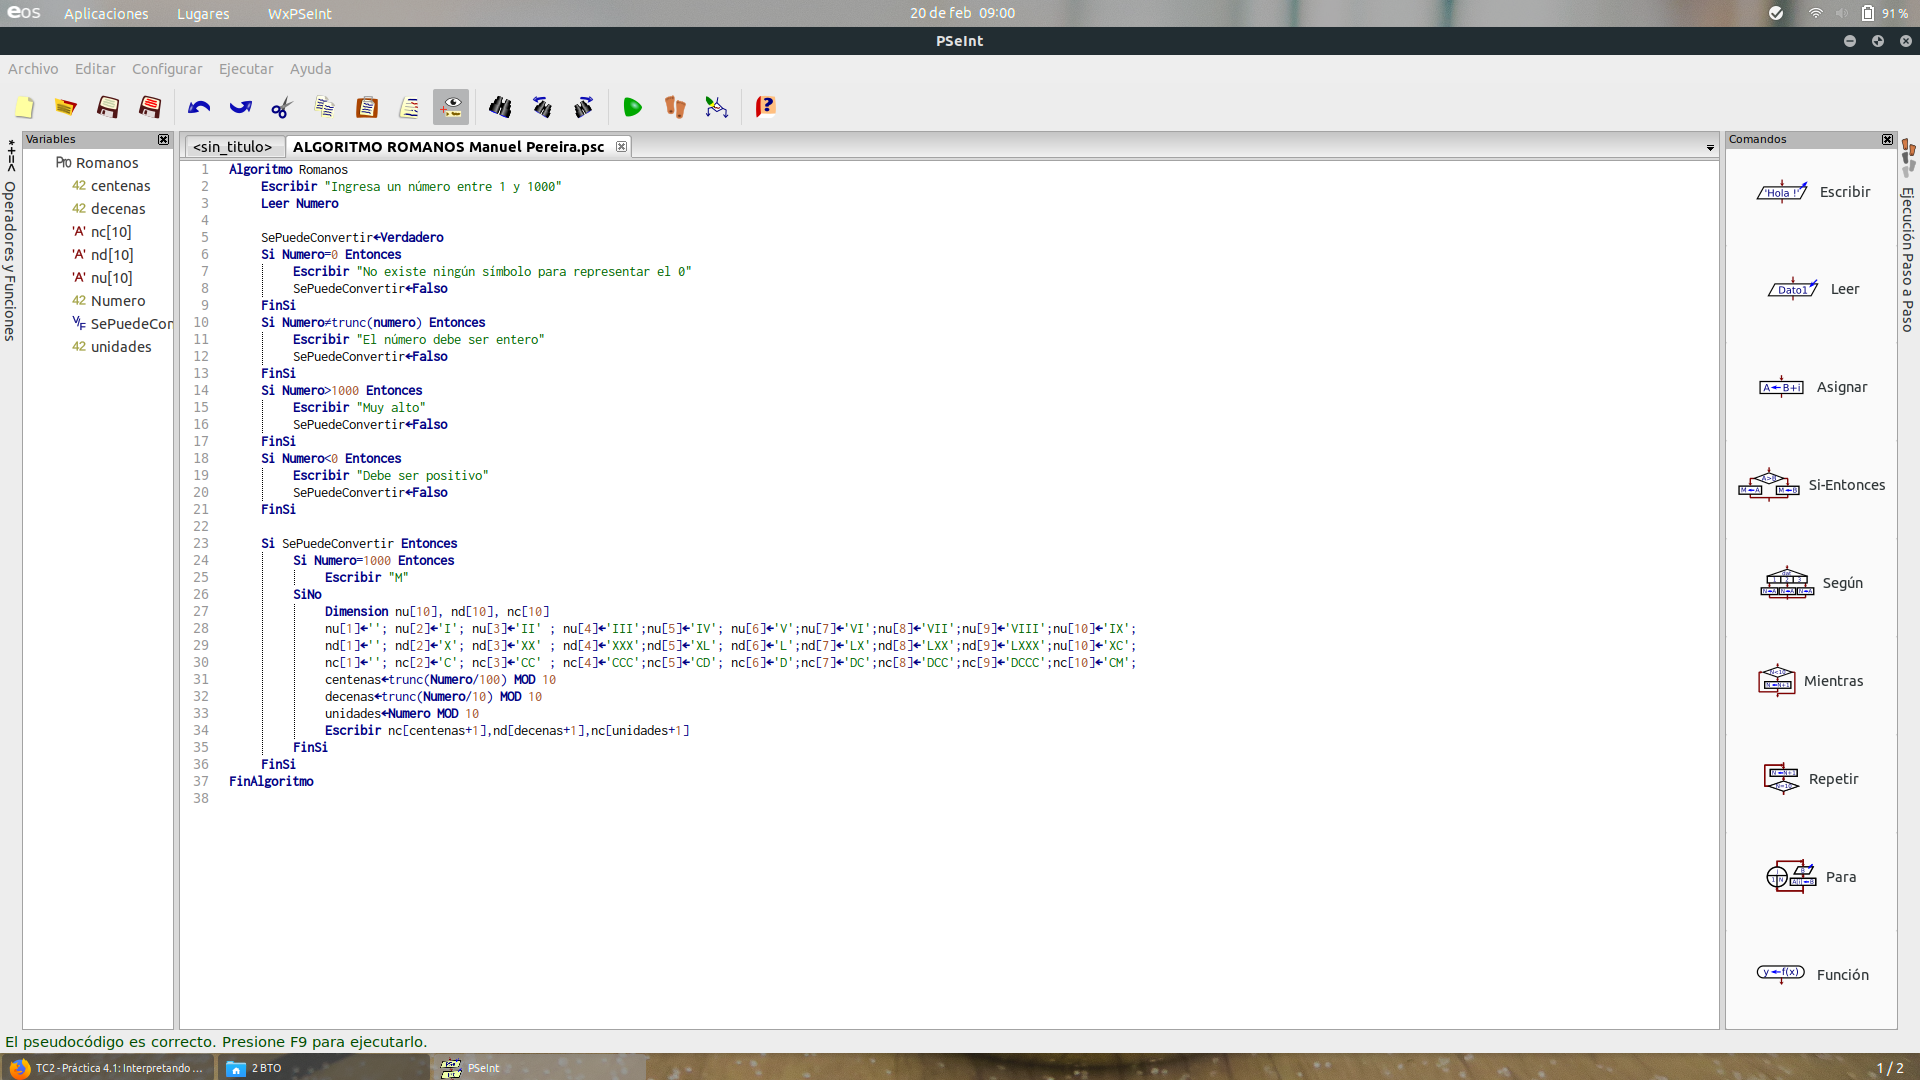This screenshot has width=1920, height=1080.
Task: Click the Paste clipboard icon
Action: 367,107
